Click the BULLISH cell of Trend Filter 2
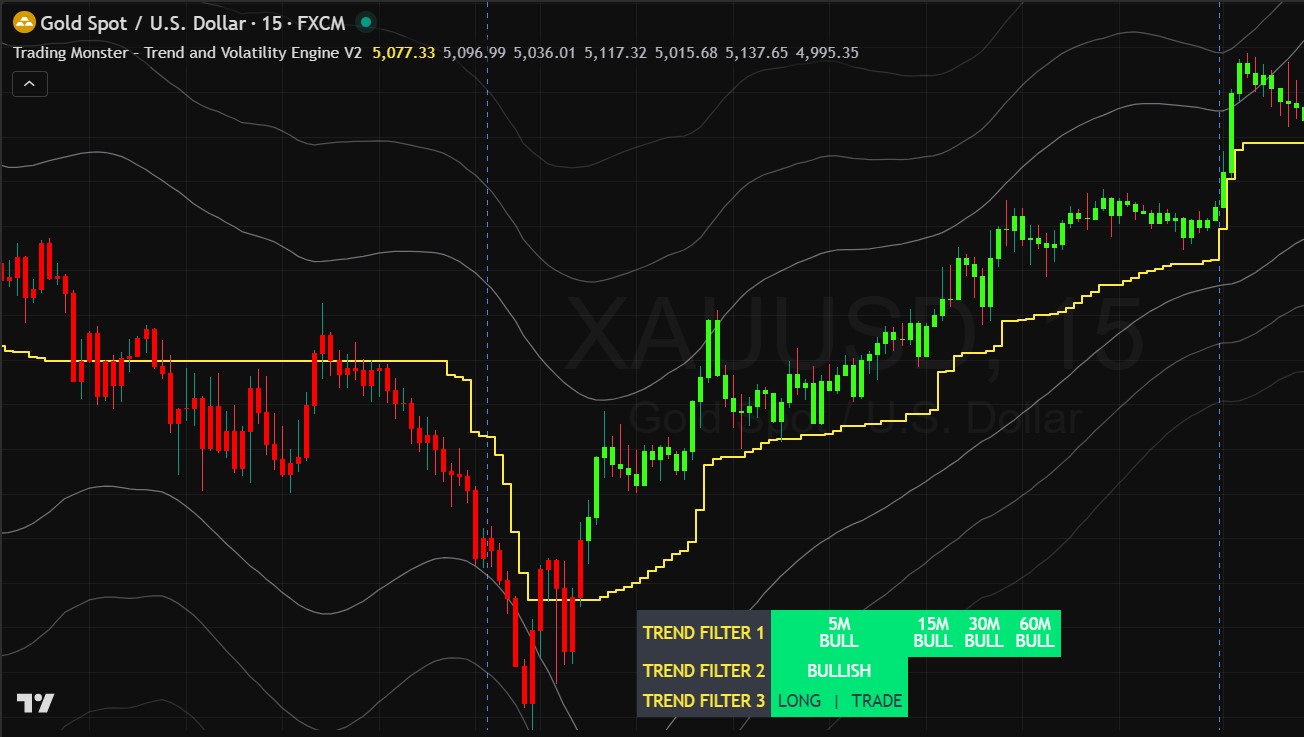 pos(839,671)
